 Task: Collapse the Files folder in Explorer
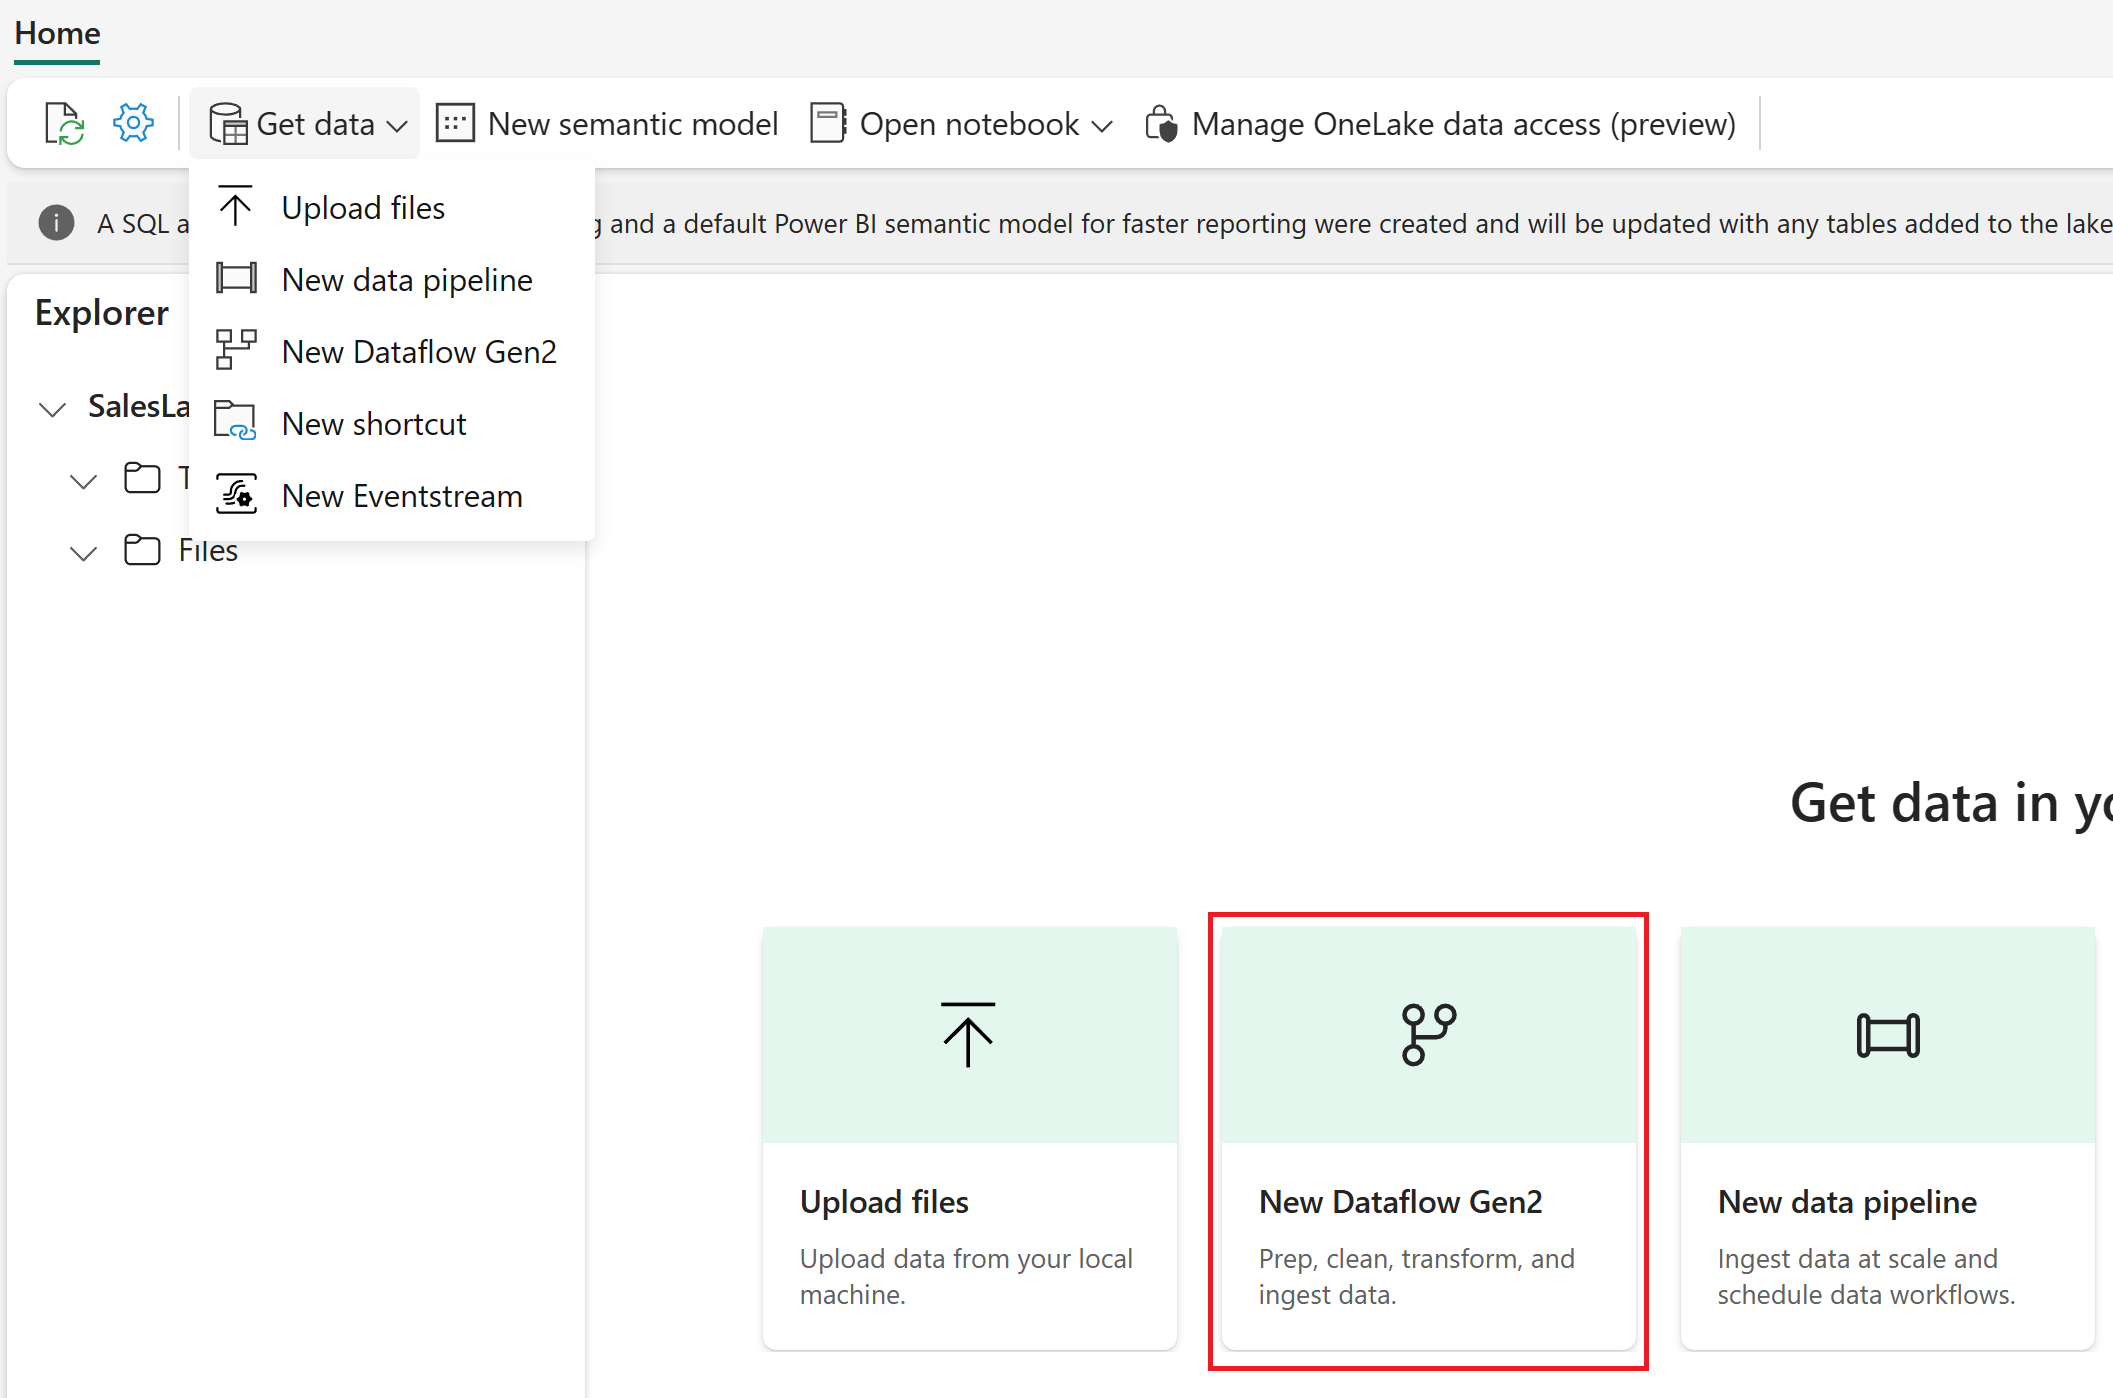pos(83,552)
